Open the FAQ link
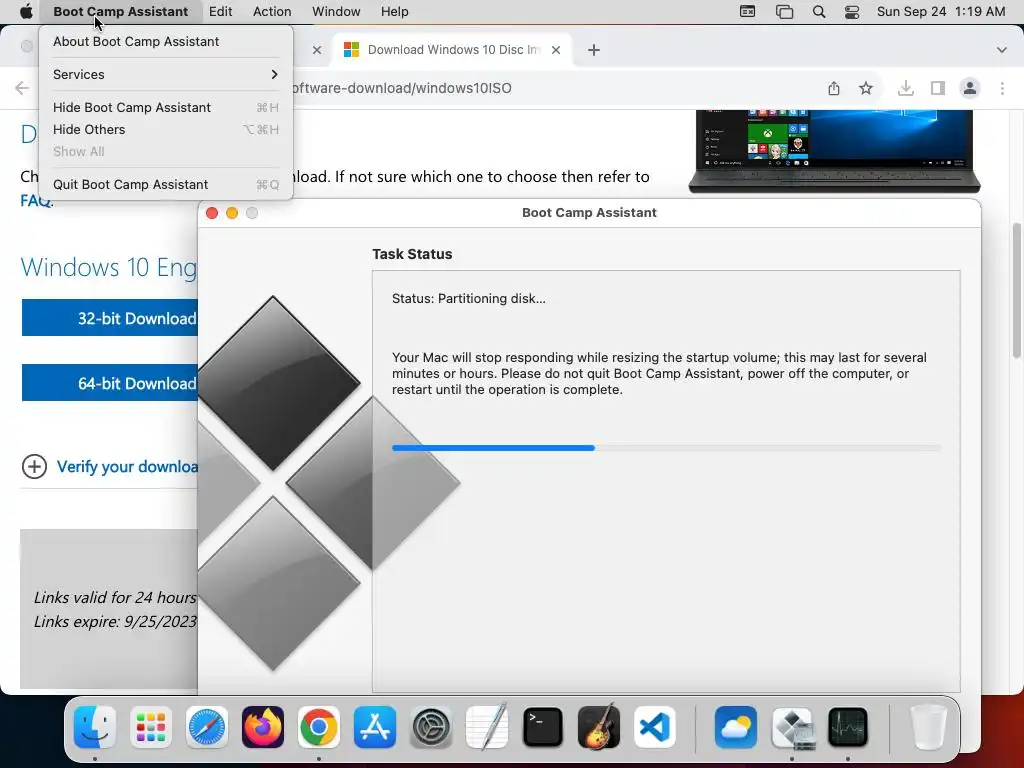The width and height of the screenshot is (1024, 768). click(x=36, y=200)
